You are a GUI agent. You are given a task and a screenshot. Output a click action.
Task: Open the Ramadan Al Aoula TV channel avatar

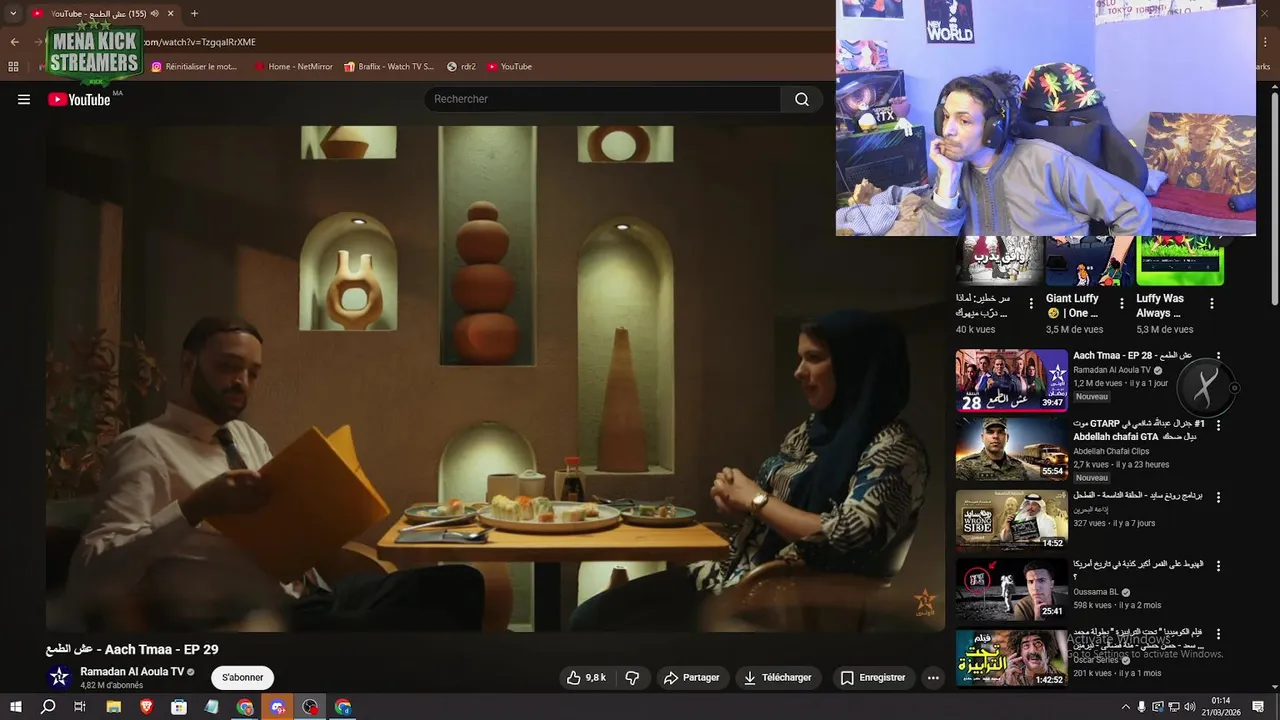(x=59, y=677)
